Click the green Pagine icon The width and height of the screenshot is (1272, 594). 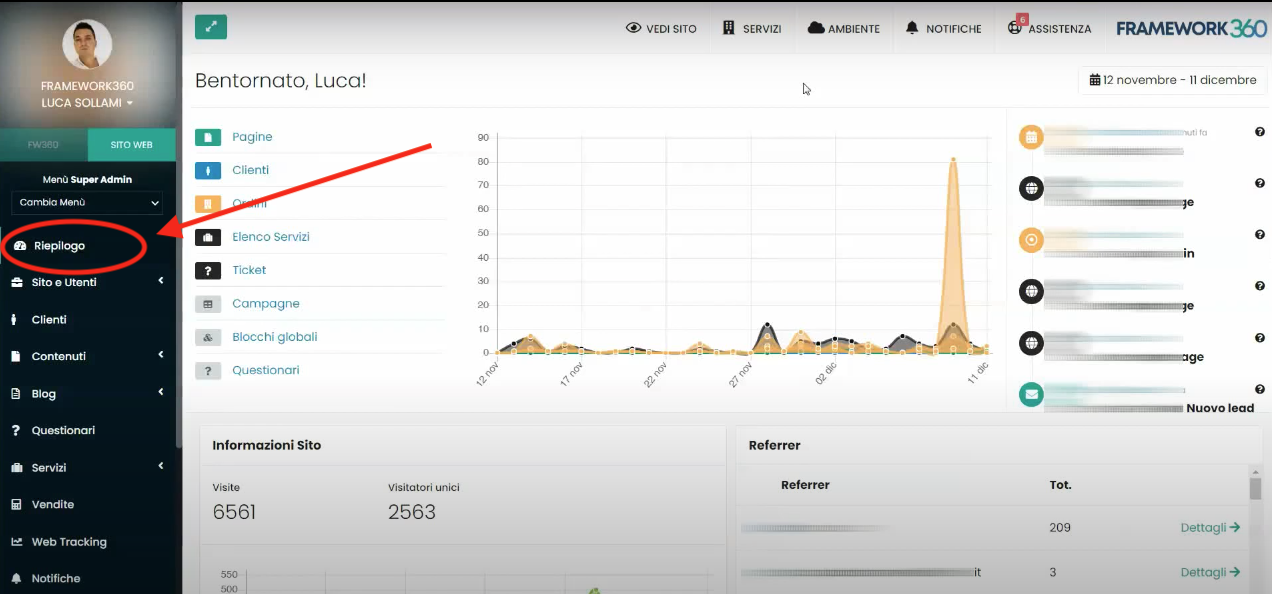[208, 137]
